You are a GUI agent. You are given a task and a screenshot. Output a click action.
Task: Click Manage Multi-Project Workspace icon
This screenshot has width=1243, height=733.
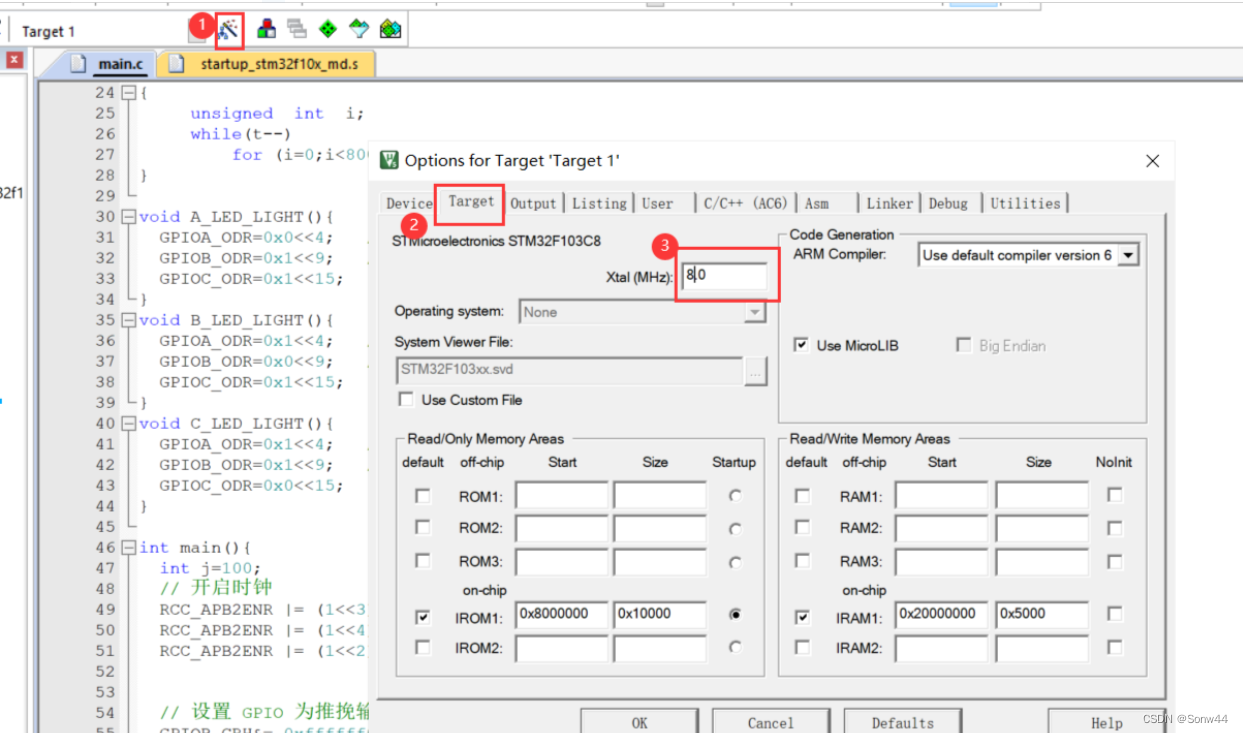click(x=297, y=29)
